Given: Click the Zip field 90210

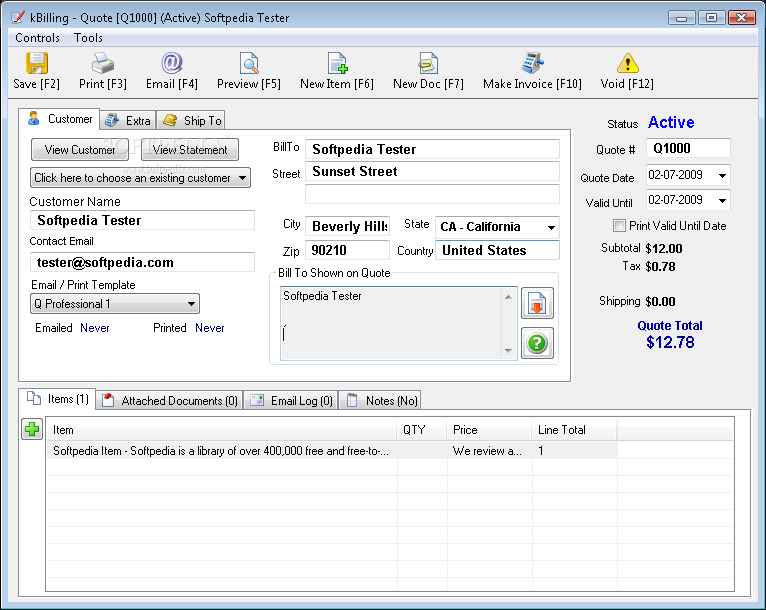Looking at the screenshot, I should click(347, 250).
